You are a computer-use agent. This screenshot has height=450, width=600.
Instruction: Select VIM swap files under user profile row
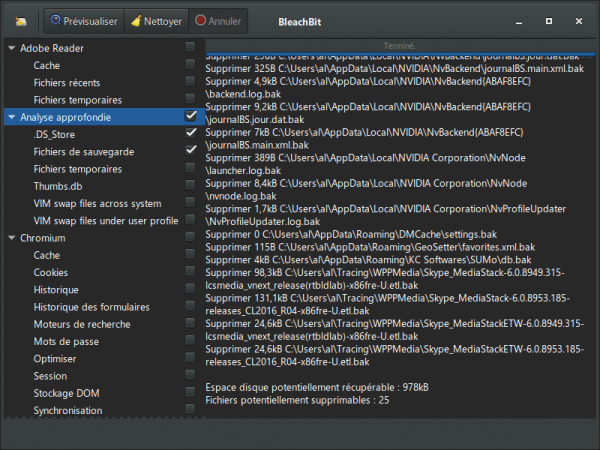click(x=104, y=220)
